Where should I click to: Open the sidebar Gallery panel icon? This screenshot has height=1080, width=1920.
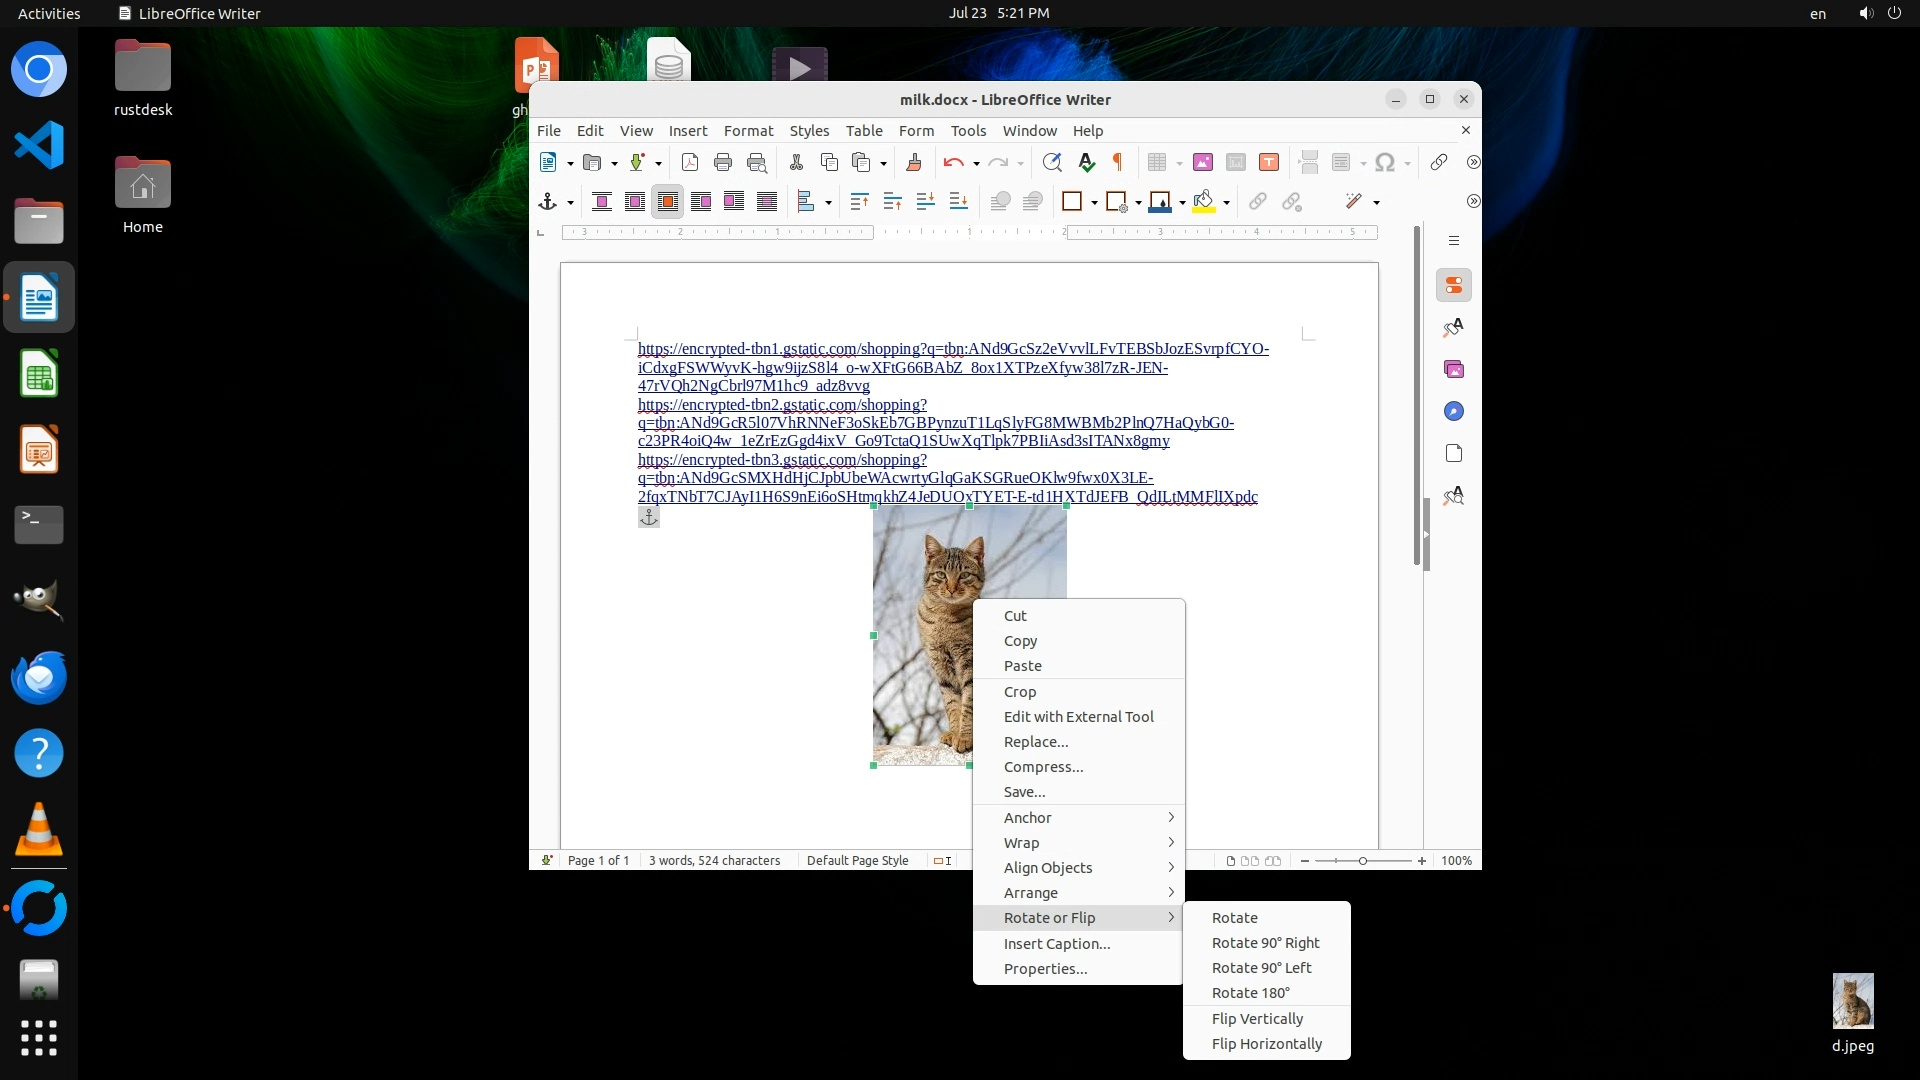pyautogui.click(x=1454, y=370)
